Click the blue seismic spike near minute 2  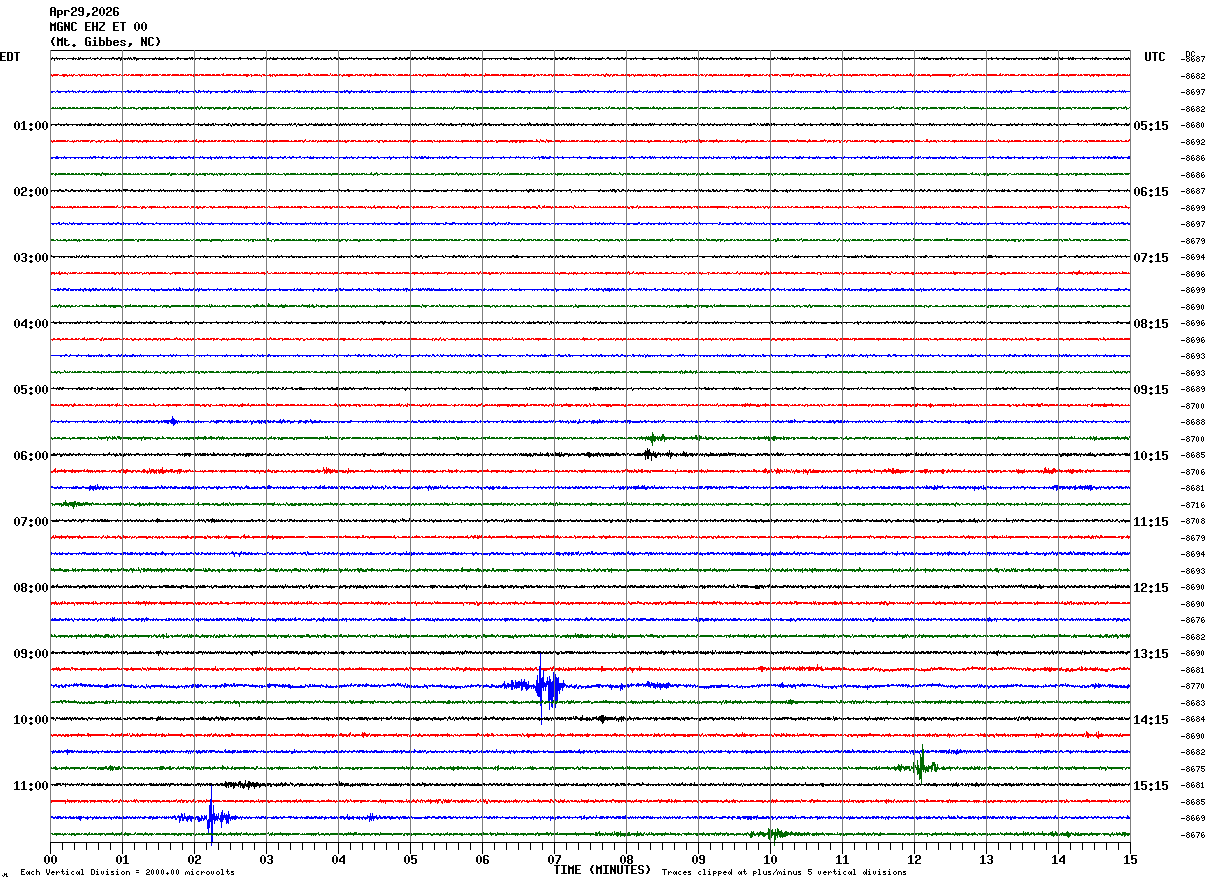click(x=211, y=817)
